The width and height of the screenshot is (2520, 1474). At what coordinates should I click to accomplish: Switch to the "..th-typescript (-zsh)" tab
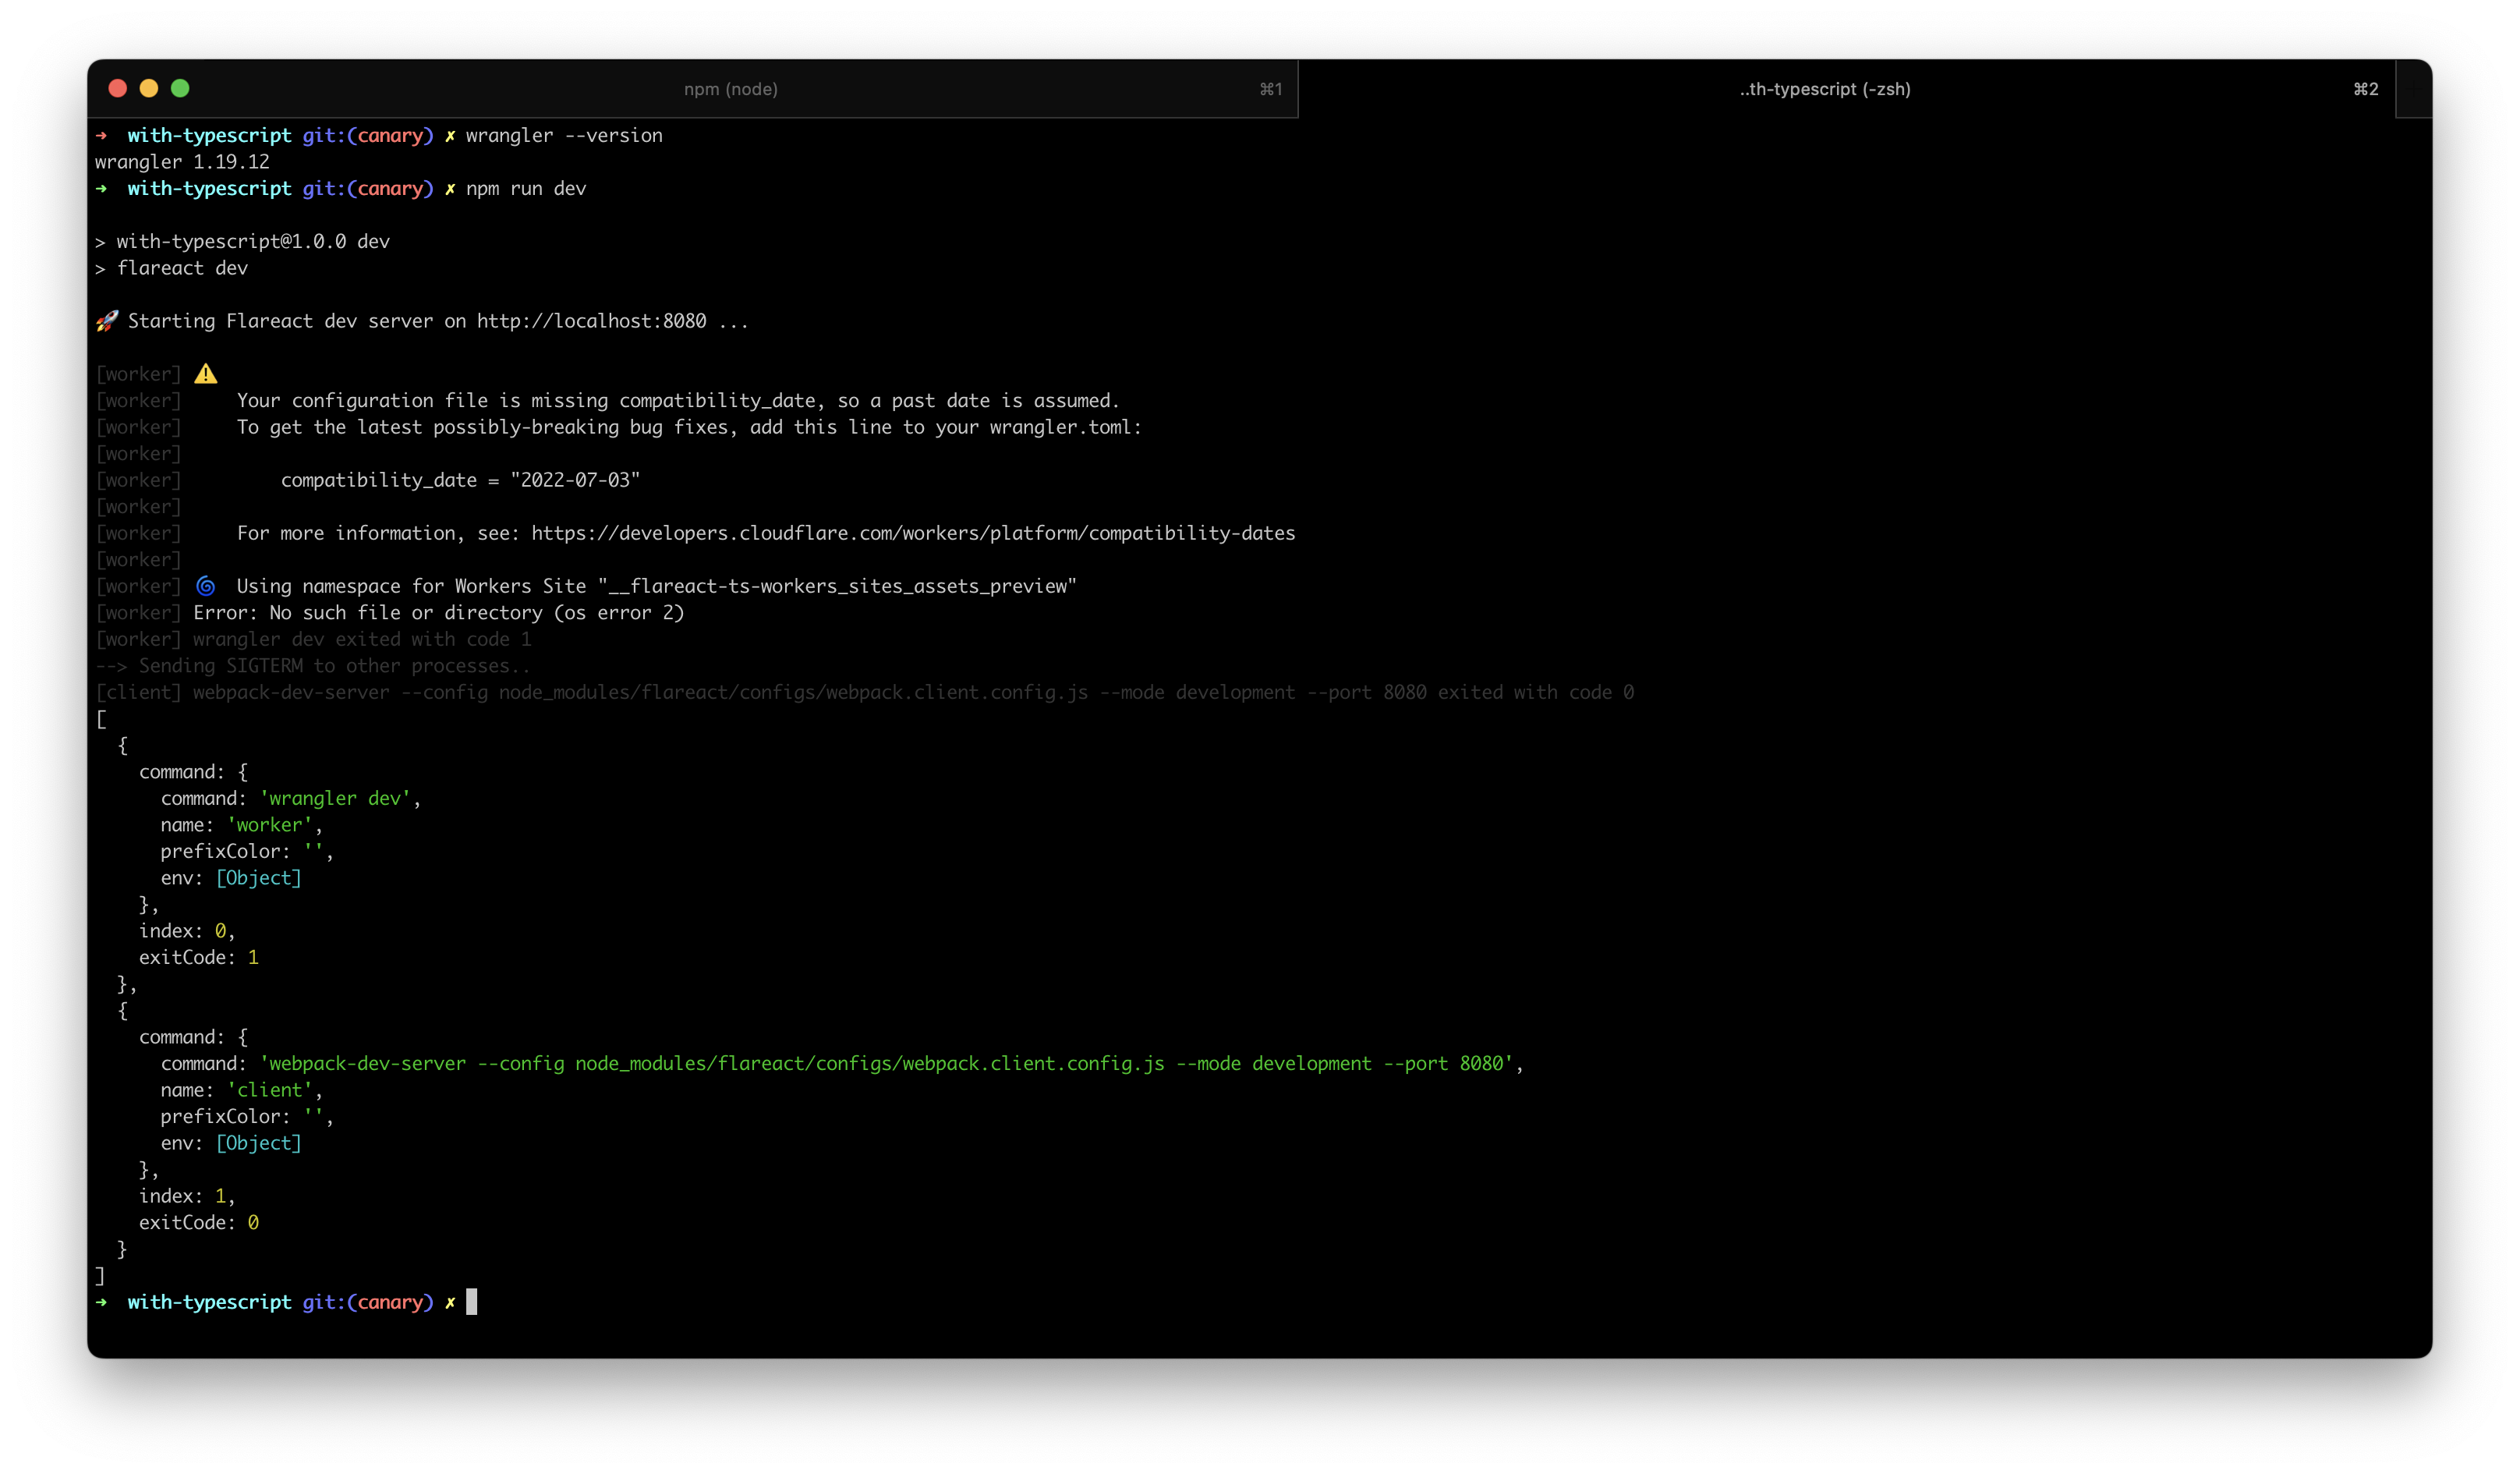(1823, 89)
